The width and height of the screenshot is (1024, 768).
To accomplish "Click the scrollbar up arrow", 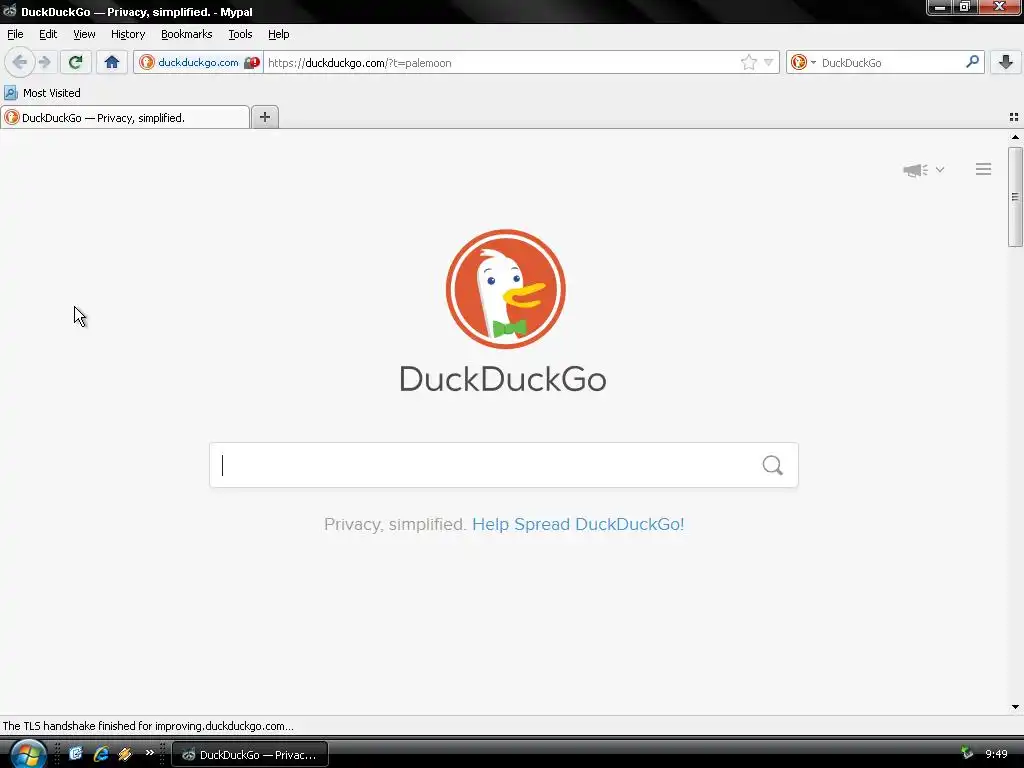I will click(x=1015, y=137).
